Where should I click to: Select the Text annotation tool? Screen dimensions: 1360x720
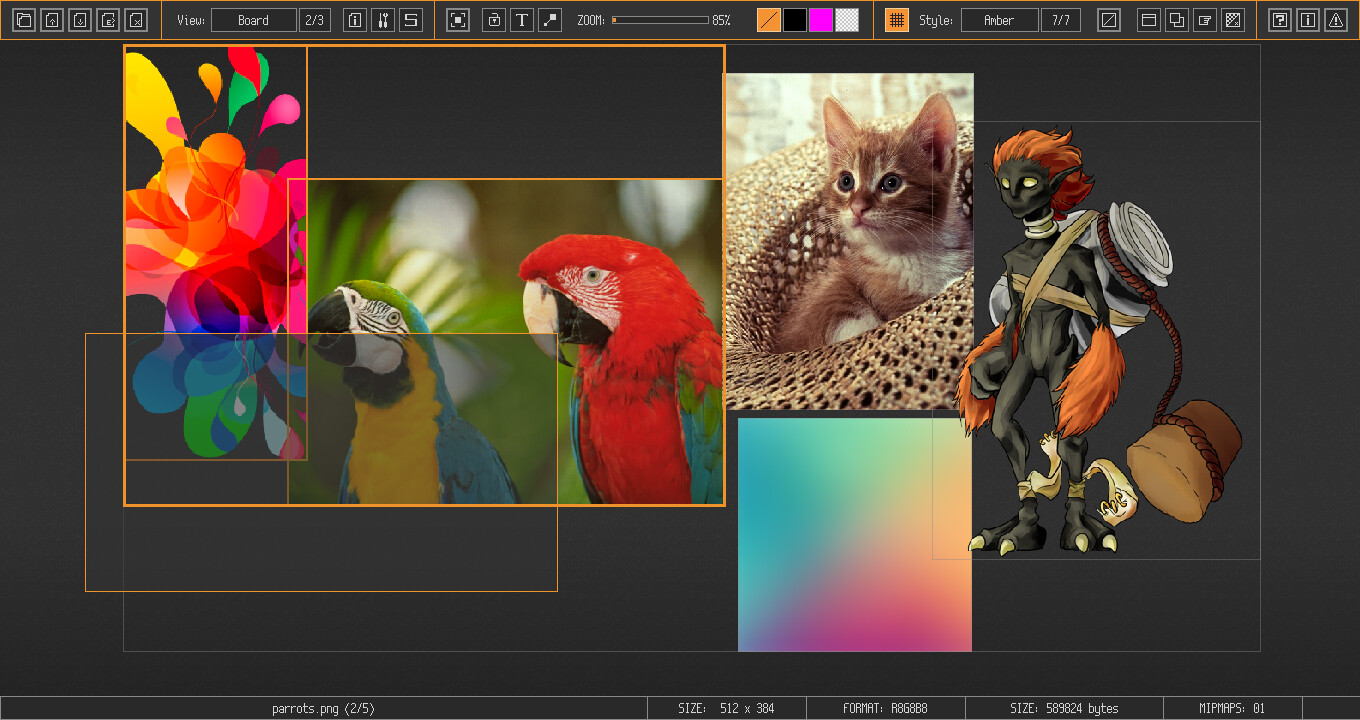point(521,19)
